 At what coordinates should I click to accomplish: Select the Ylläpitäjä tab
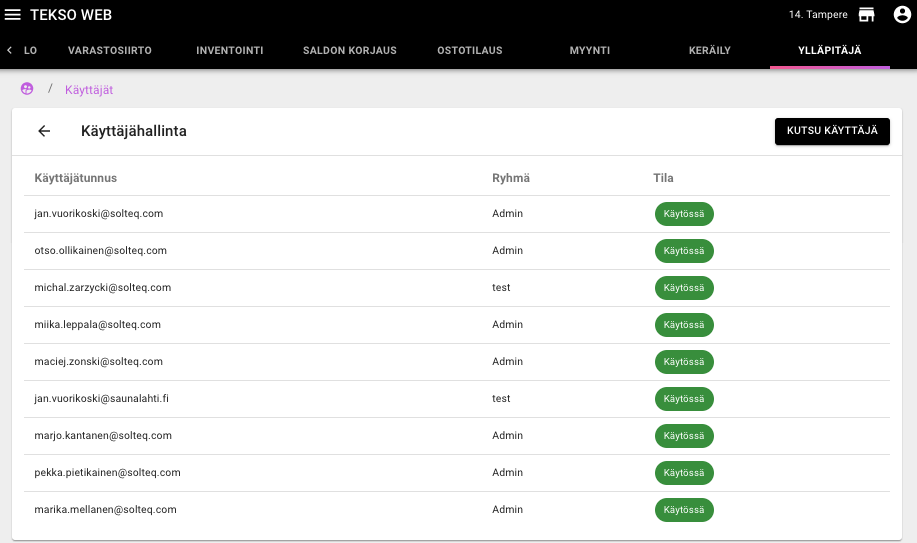(830, 50)
